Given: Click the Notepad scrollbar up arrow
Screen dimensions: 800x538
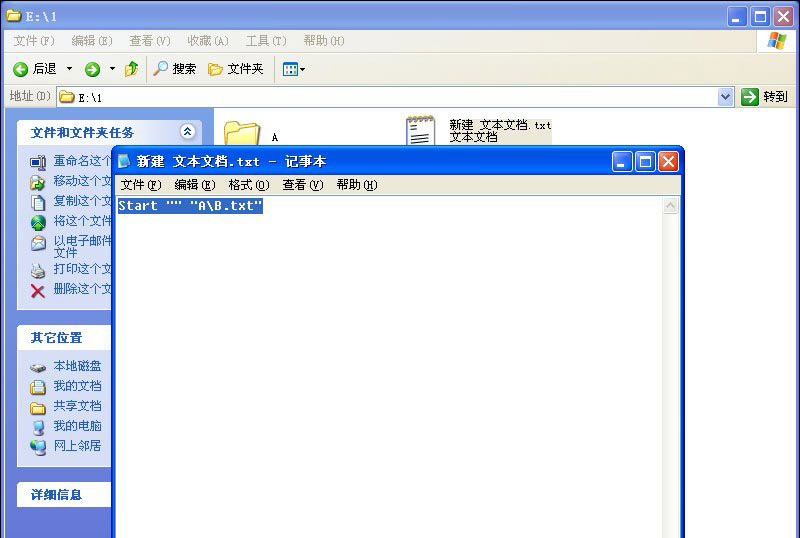Looking at the screenshot, I should [x=670, y=206].
